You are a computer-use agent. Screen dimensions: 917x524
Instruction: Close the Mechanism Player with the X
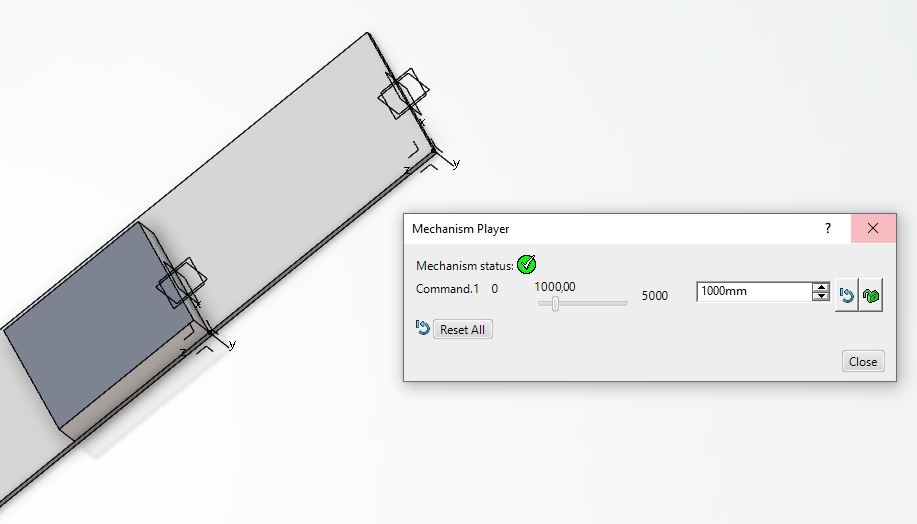click(873, 228)
